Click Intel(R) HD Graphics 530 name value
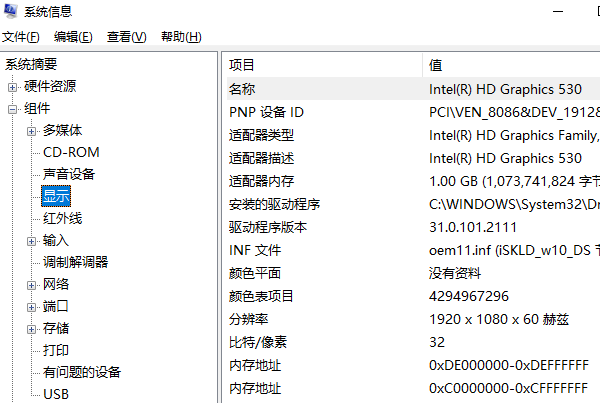Image resolution: width=600 pixels, height=403 pixels. point(505,89)
